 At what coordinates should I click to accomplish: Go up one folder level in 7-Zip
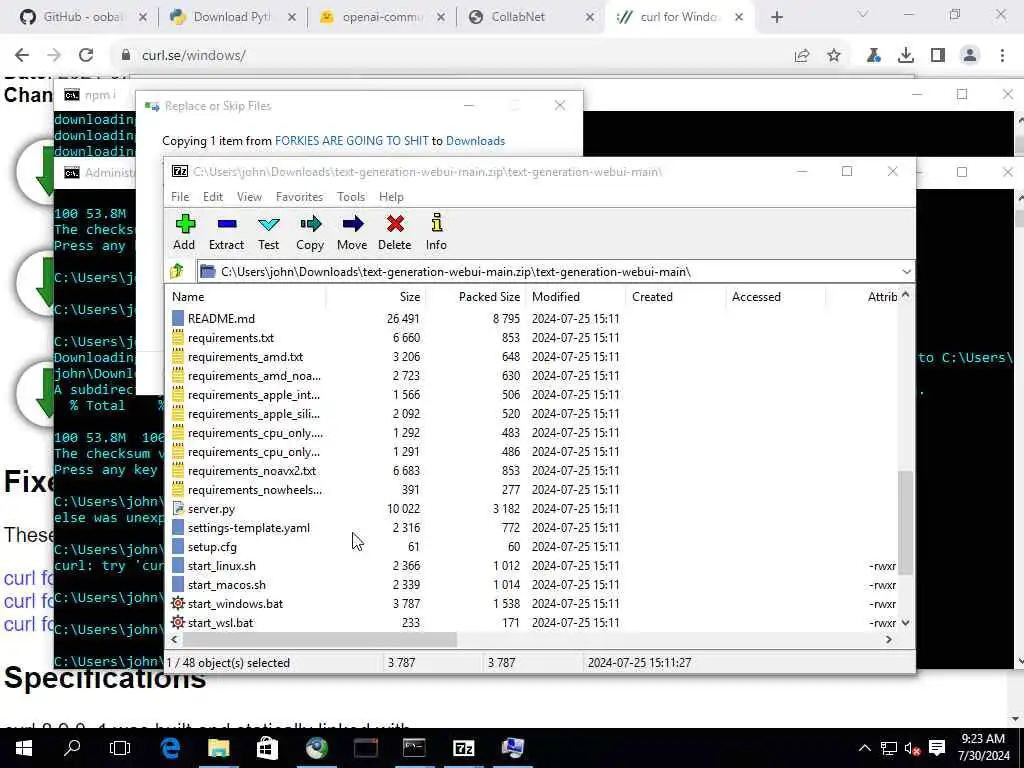(178, 271)
